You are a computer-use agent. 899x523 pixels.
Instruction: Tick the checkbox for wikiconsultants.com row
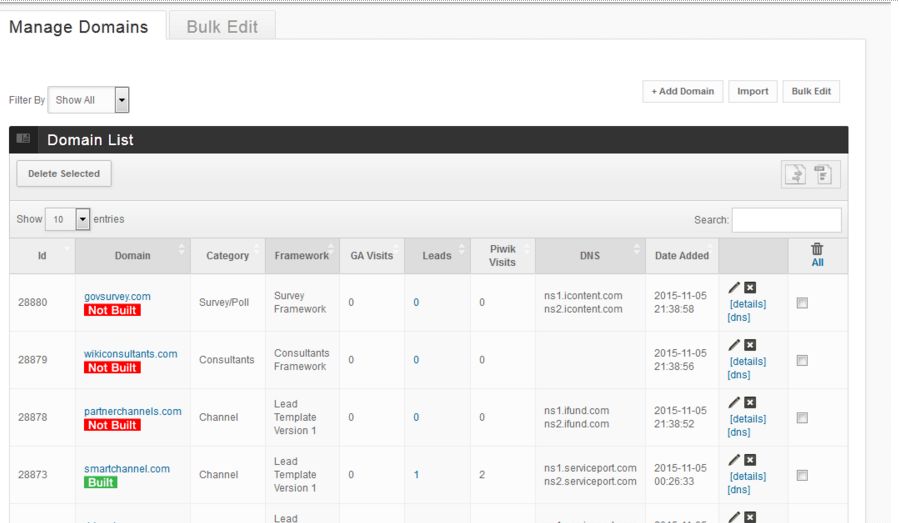click(802, 360)
